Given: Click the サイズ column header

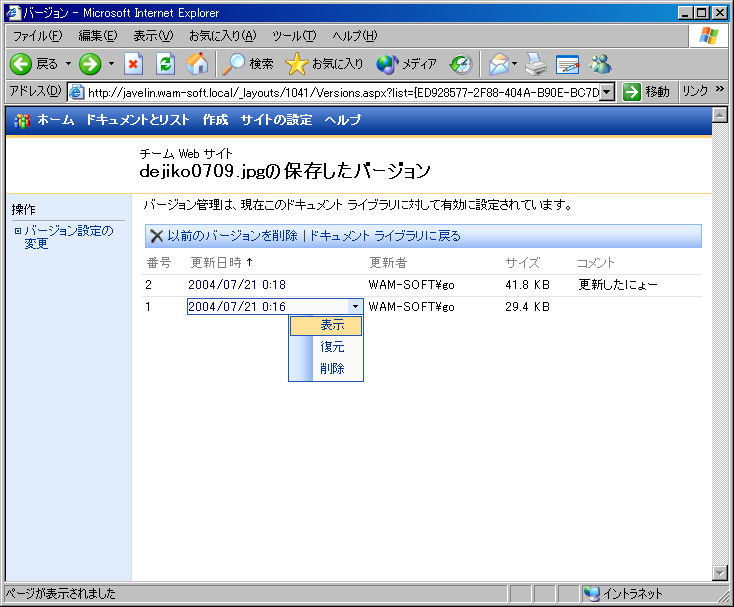Looking at the screenshot, I should 522,263.
